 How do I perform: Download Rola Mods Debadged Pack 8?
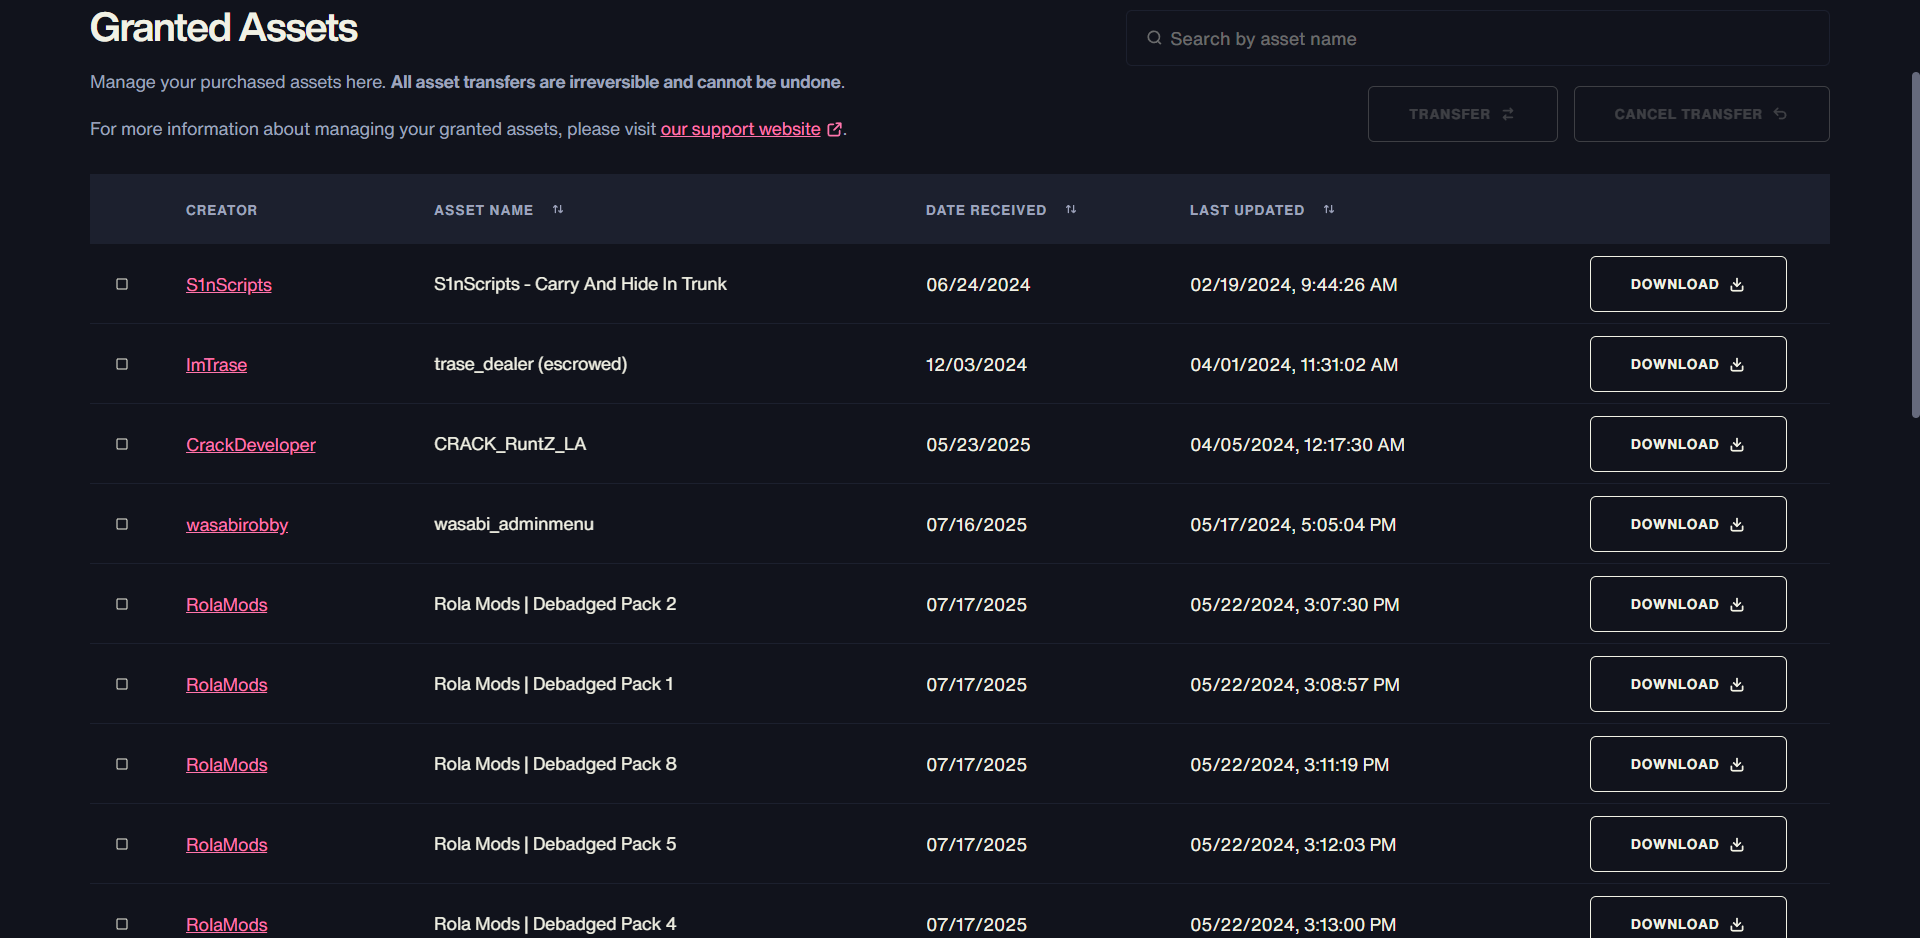(x=1688, y=764)
